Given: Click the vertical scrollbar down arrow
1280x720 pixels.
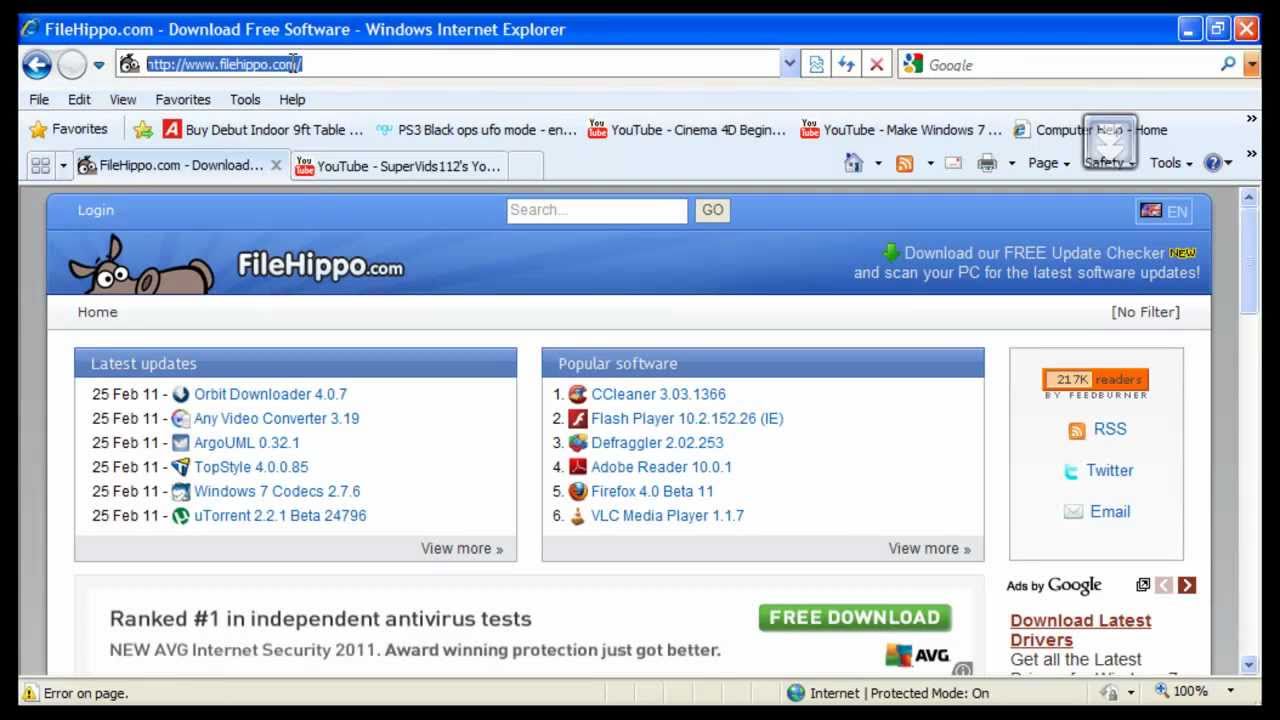Looking at the screenshot, I should 1249,665.
